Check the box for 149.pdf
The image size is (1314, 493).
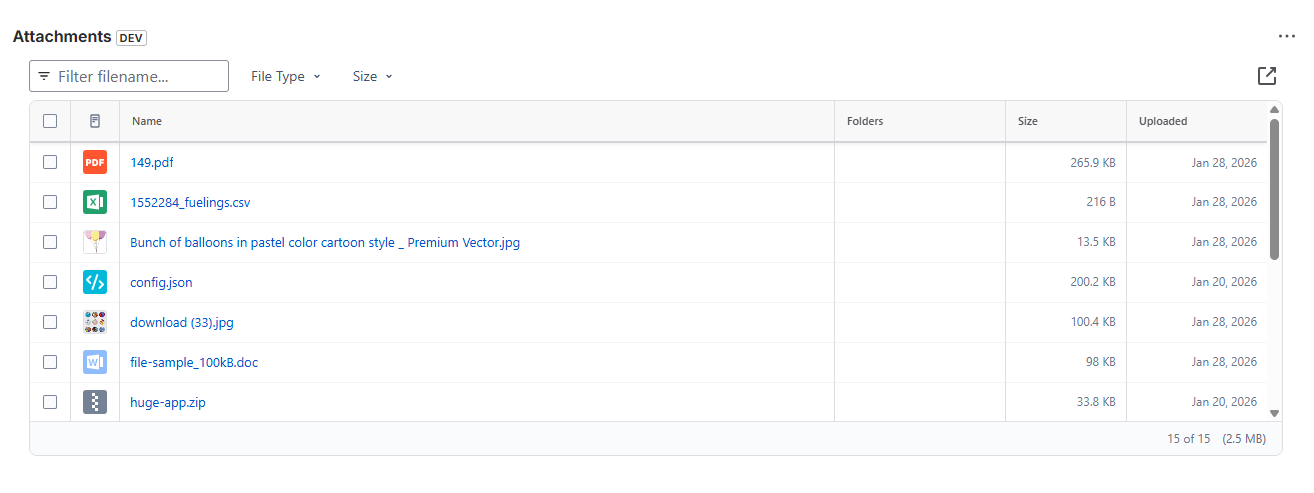[x=50, y=162]
